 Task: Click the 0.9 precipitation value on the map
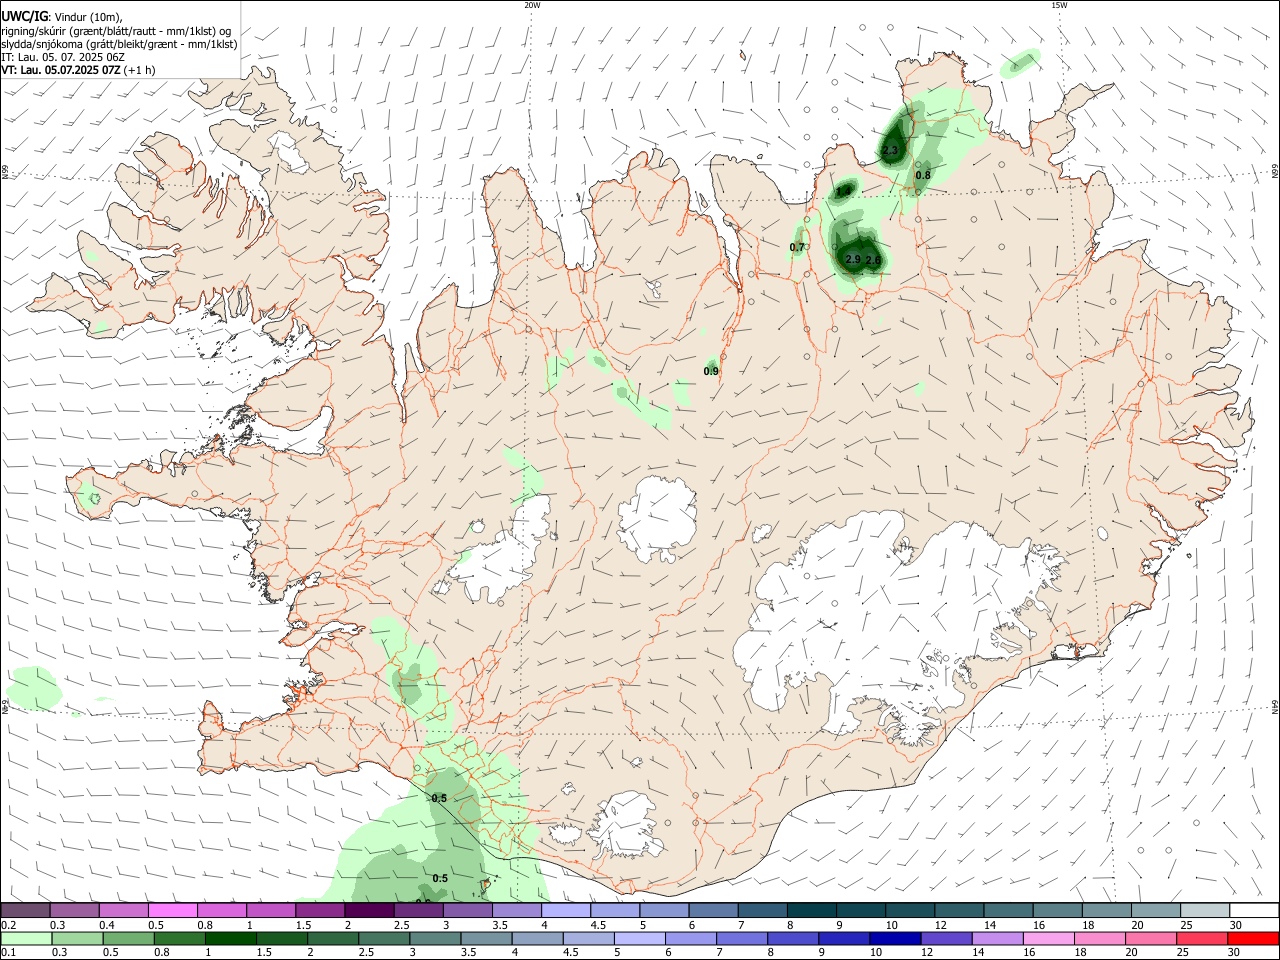point(711,371)
